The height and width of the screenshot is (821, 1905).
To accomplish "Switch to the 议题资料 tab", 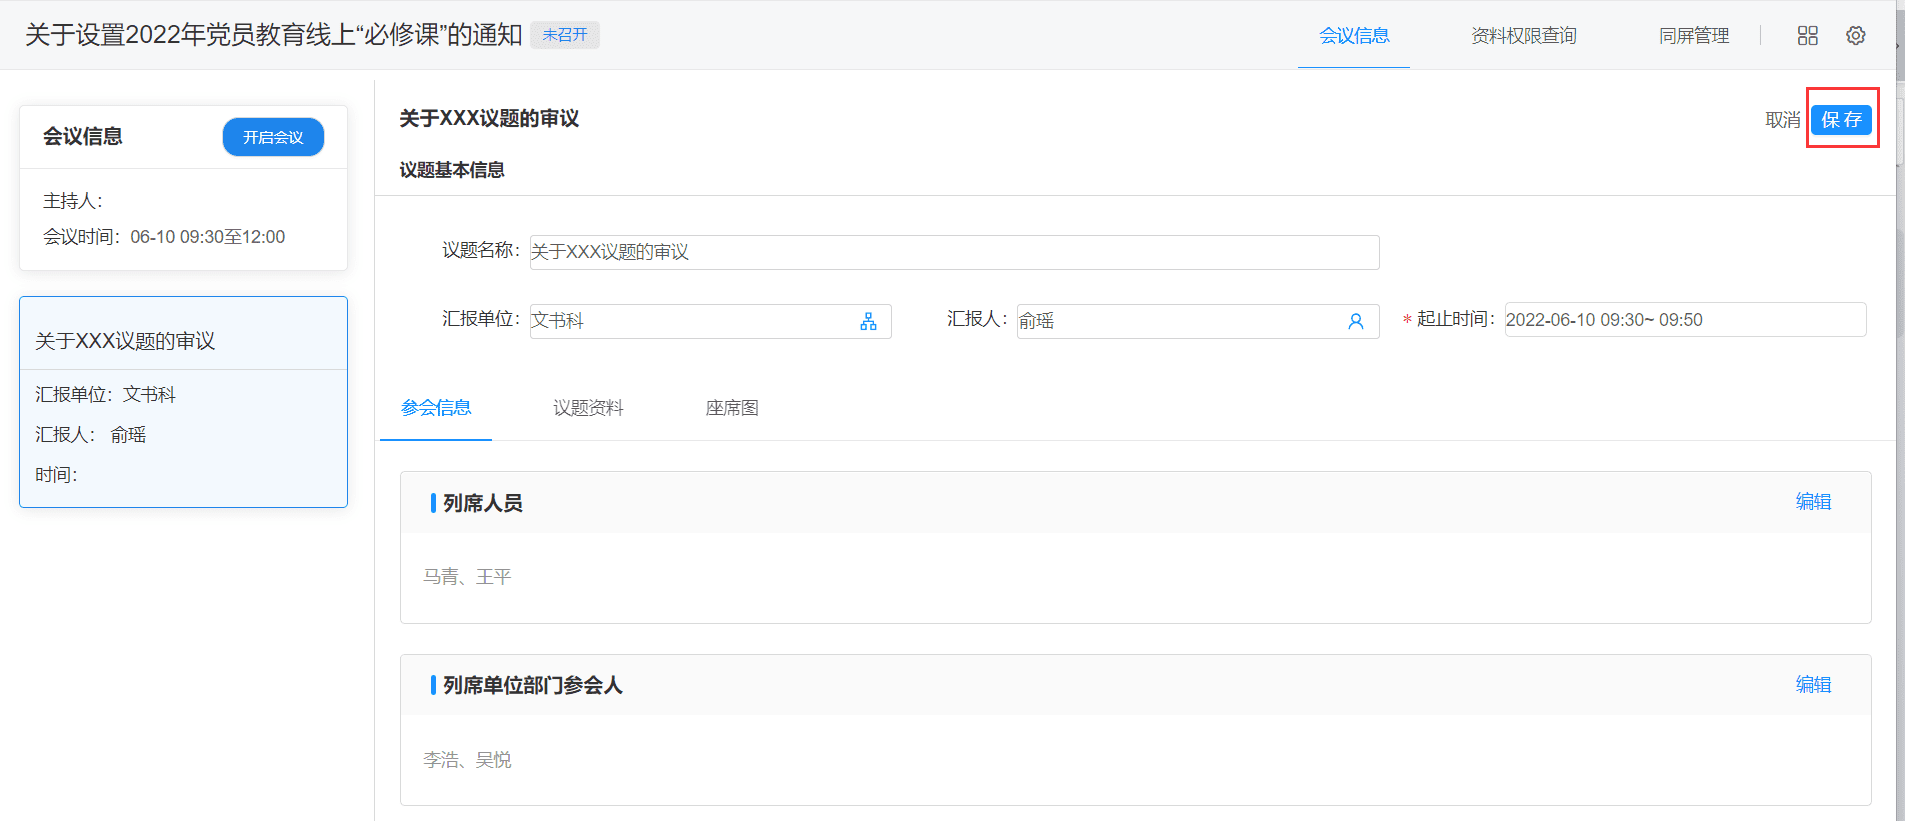I will point(588,408).
